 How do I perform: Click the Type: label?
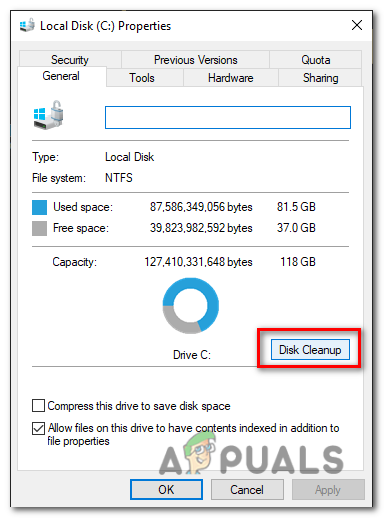(45, 157)
